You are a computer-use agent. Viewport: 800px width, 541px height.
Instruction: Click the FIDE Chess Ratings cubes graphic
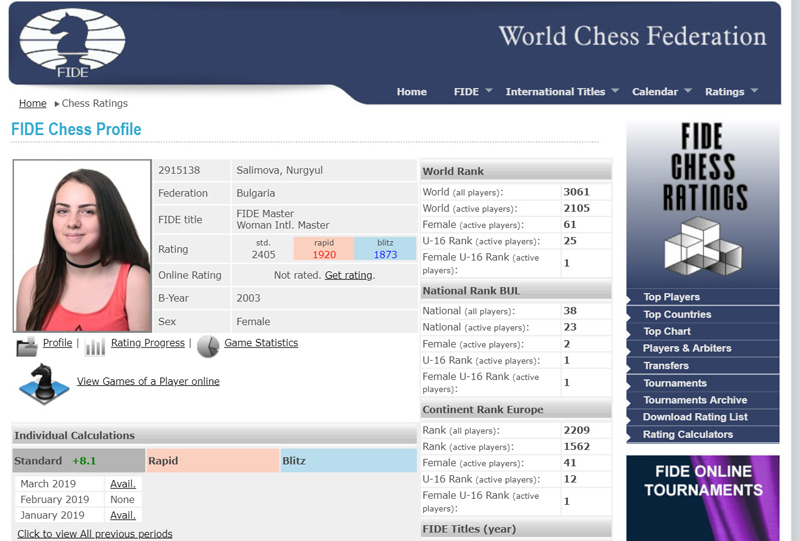point(703,246)
